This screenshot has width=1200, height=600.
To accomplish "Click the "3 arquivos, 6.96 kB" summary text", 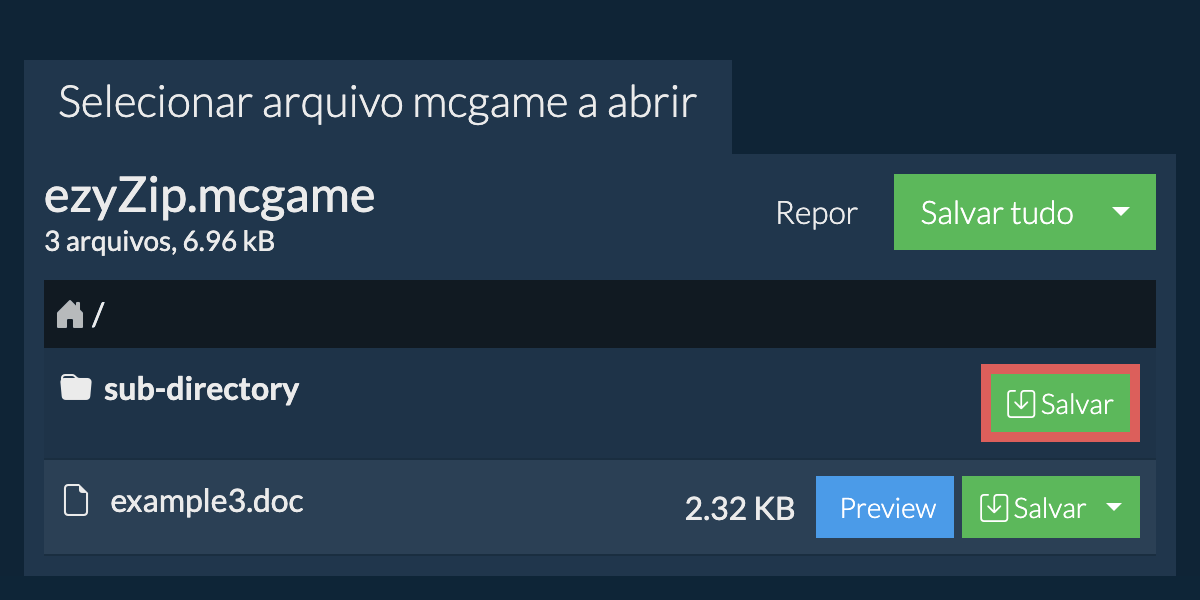I will click(x=160, y=241).
